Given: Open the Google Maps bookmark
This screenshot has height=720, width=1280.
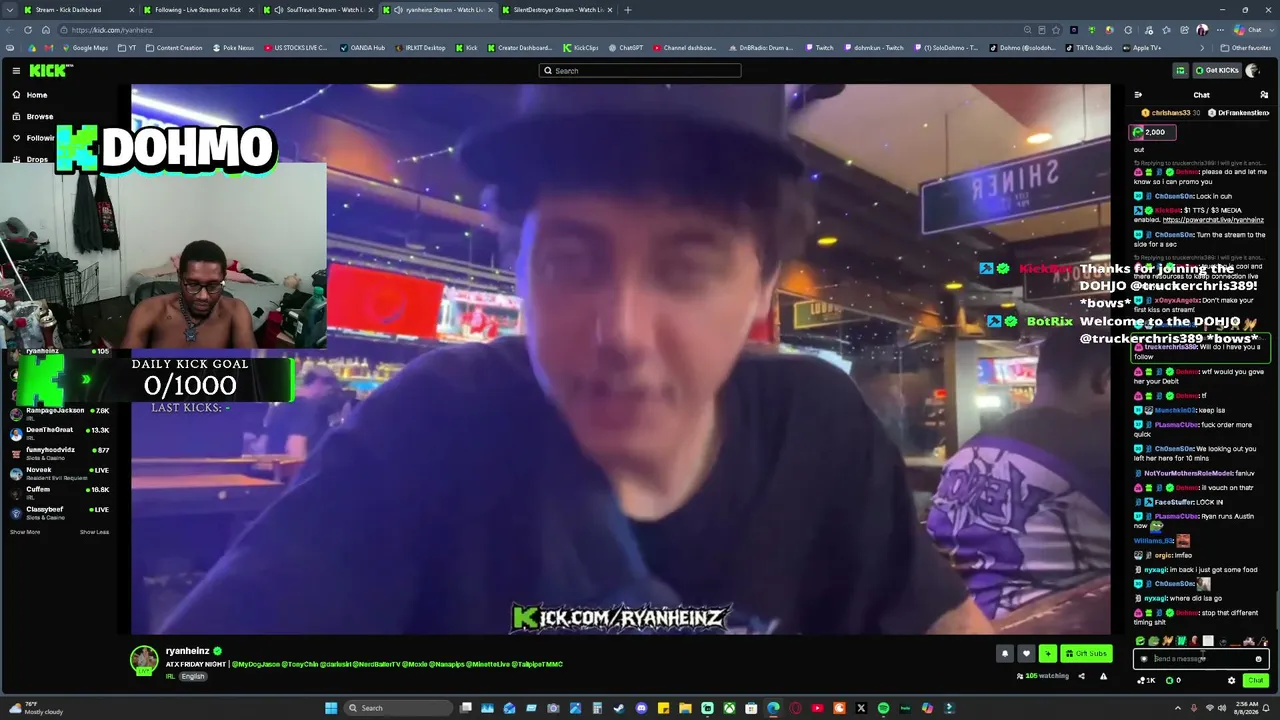Looking at the screenshot, I should point(84,48).
